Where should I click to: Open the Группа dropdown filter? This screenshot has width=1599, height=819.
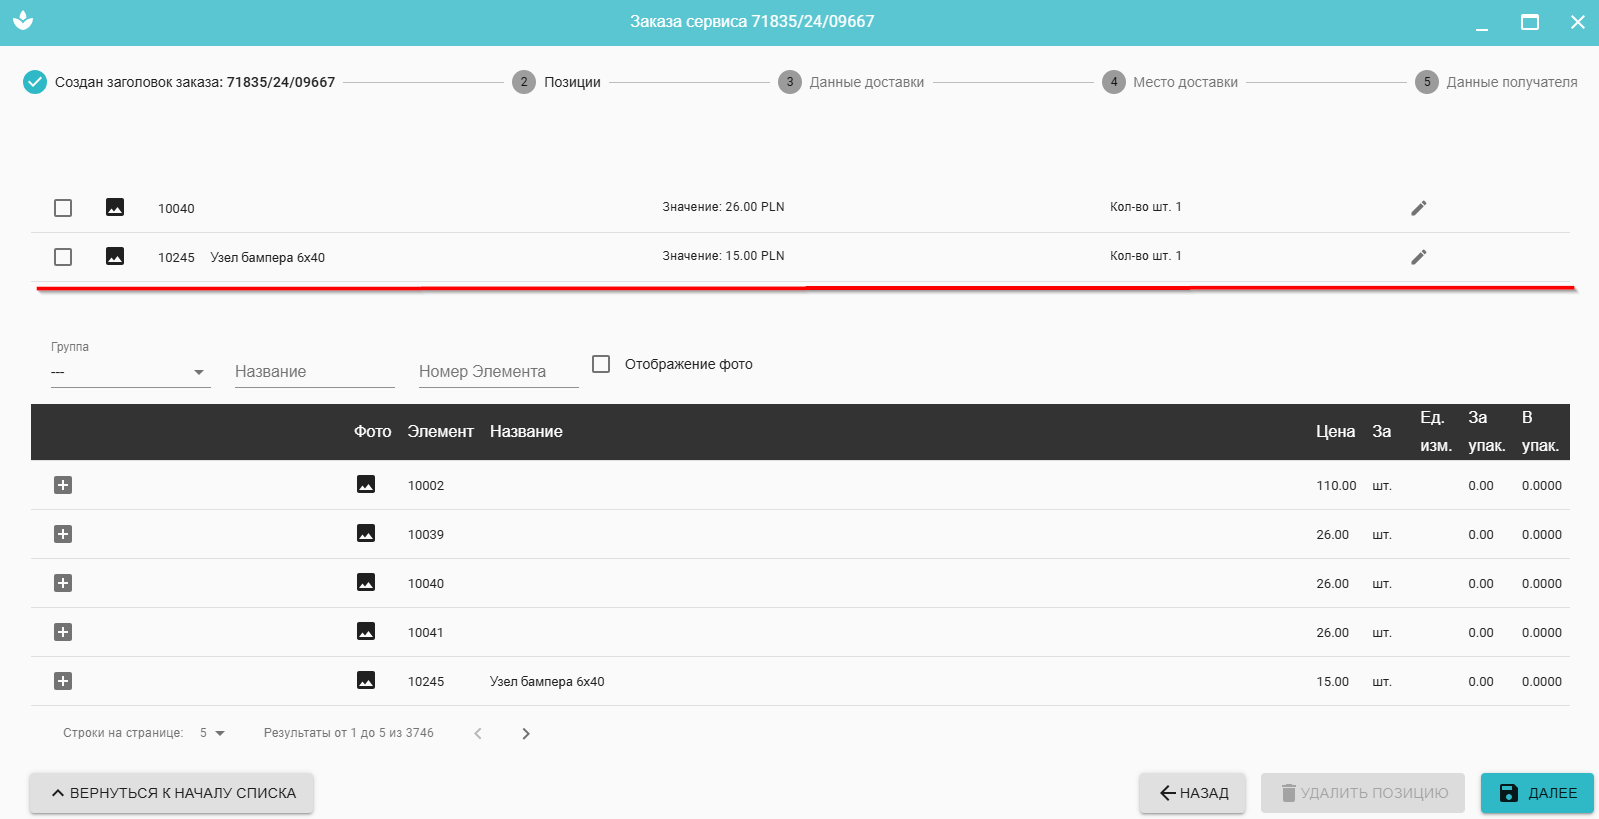(130, 372)
